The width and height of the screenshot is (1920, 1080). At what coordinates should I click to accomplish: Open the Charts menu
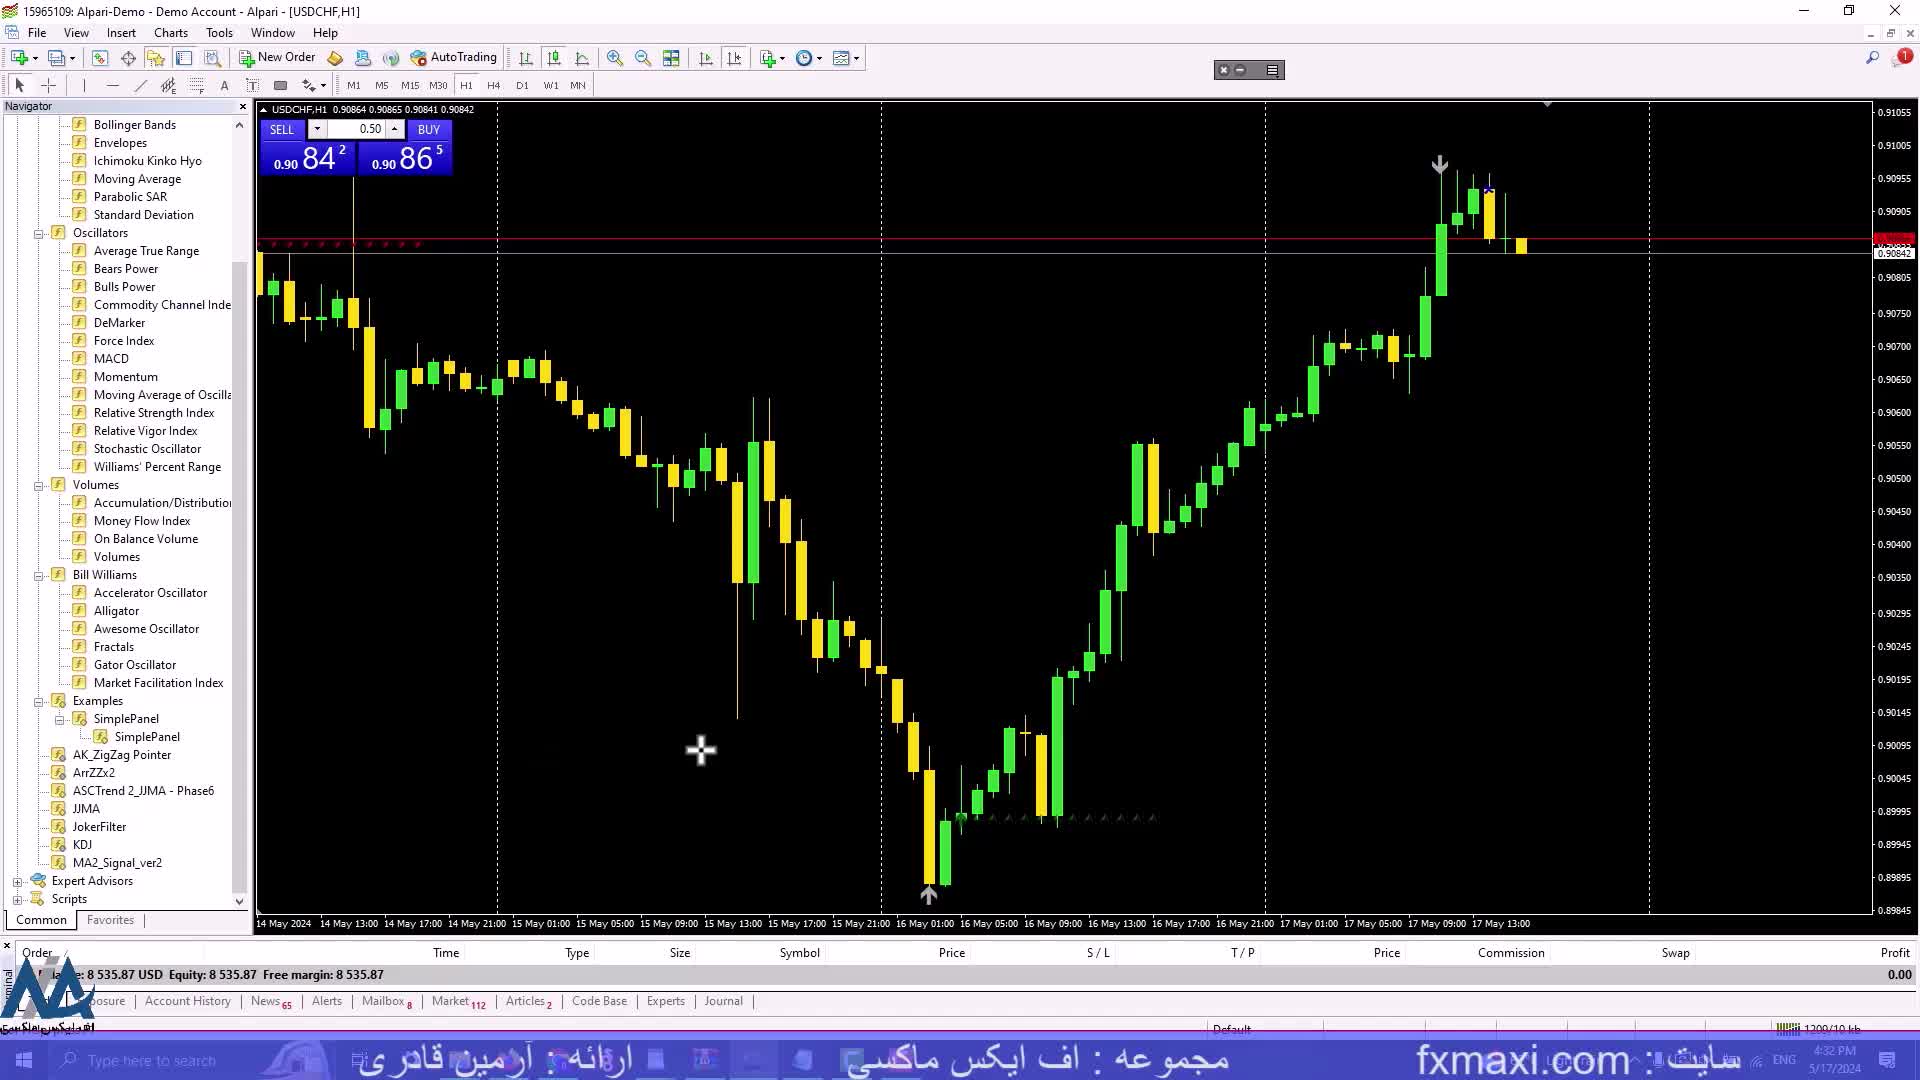pos(170,33)
